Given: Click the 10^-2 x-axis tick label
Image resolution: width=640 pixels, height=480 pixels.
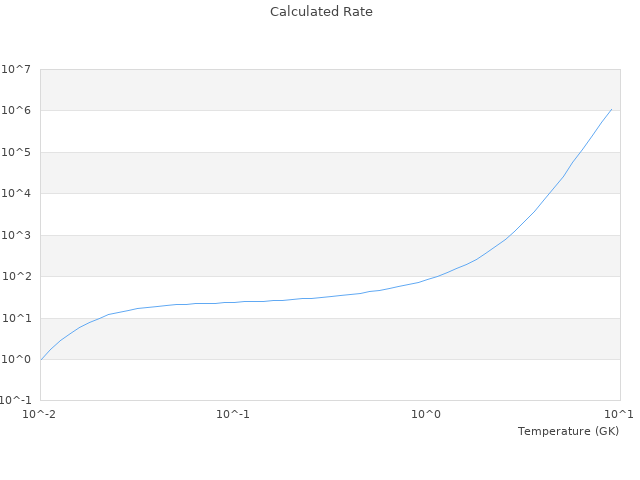Looking at the screenshot, I should click(x=40, y=414).
